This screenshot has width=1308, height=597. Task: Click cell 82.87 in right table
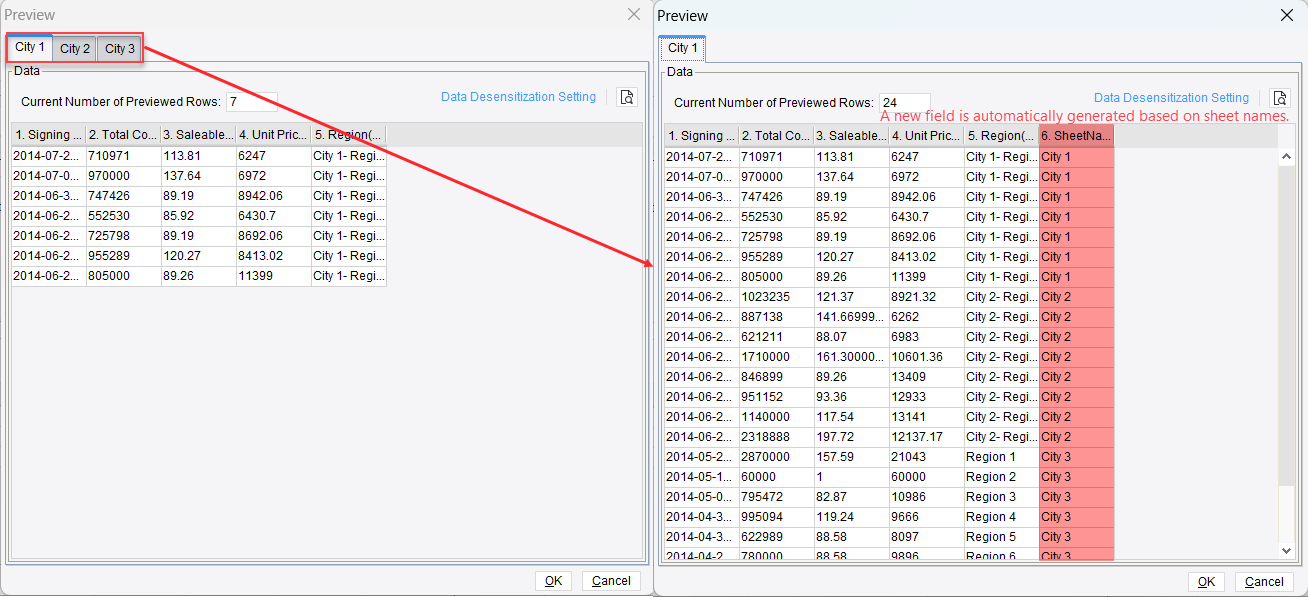pos(851,497)
